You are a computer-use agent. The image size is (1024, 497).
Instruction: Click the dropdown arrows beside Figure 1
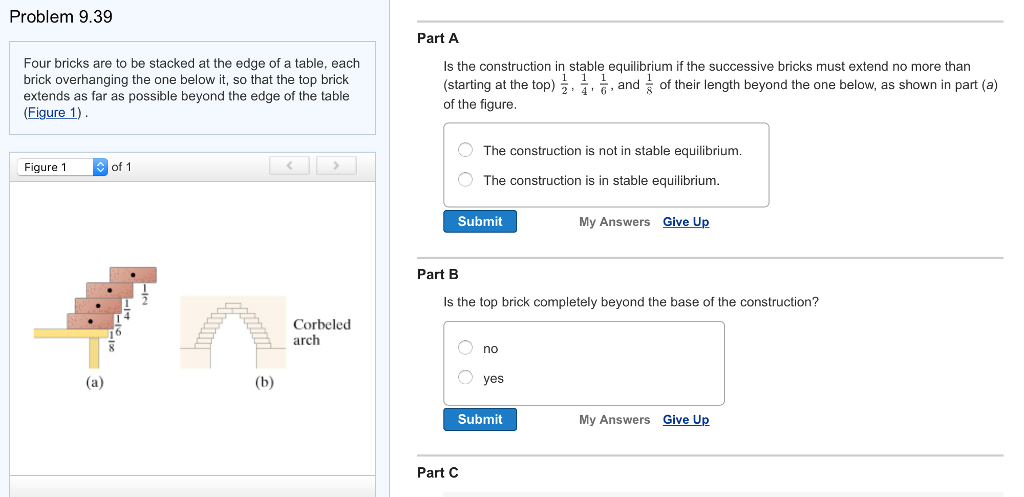100,167
